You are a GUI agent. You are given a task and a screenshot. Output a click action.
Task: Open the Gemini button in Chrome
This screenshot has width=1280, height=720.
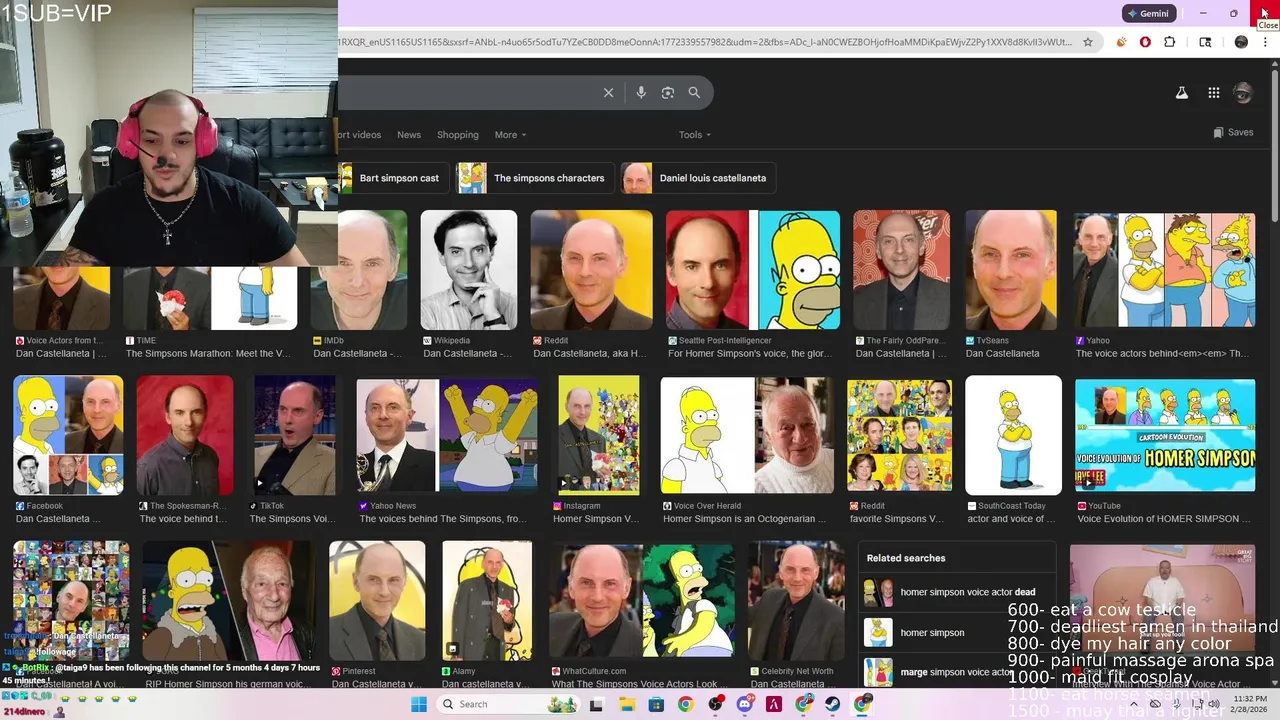click(x=1147, y=13)
